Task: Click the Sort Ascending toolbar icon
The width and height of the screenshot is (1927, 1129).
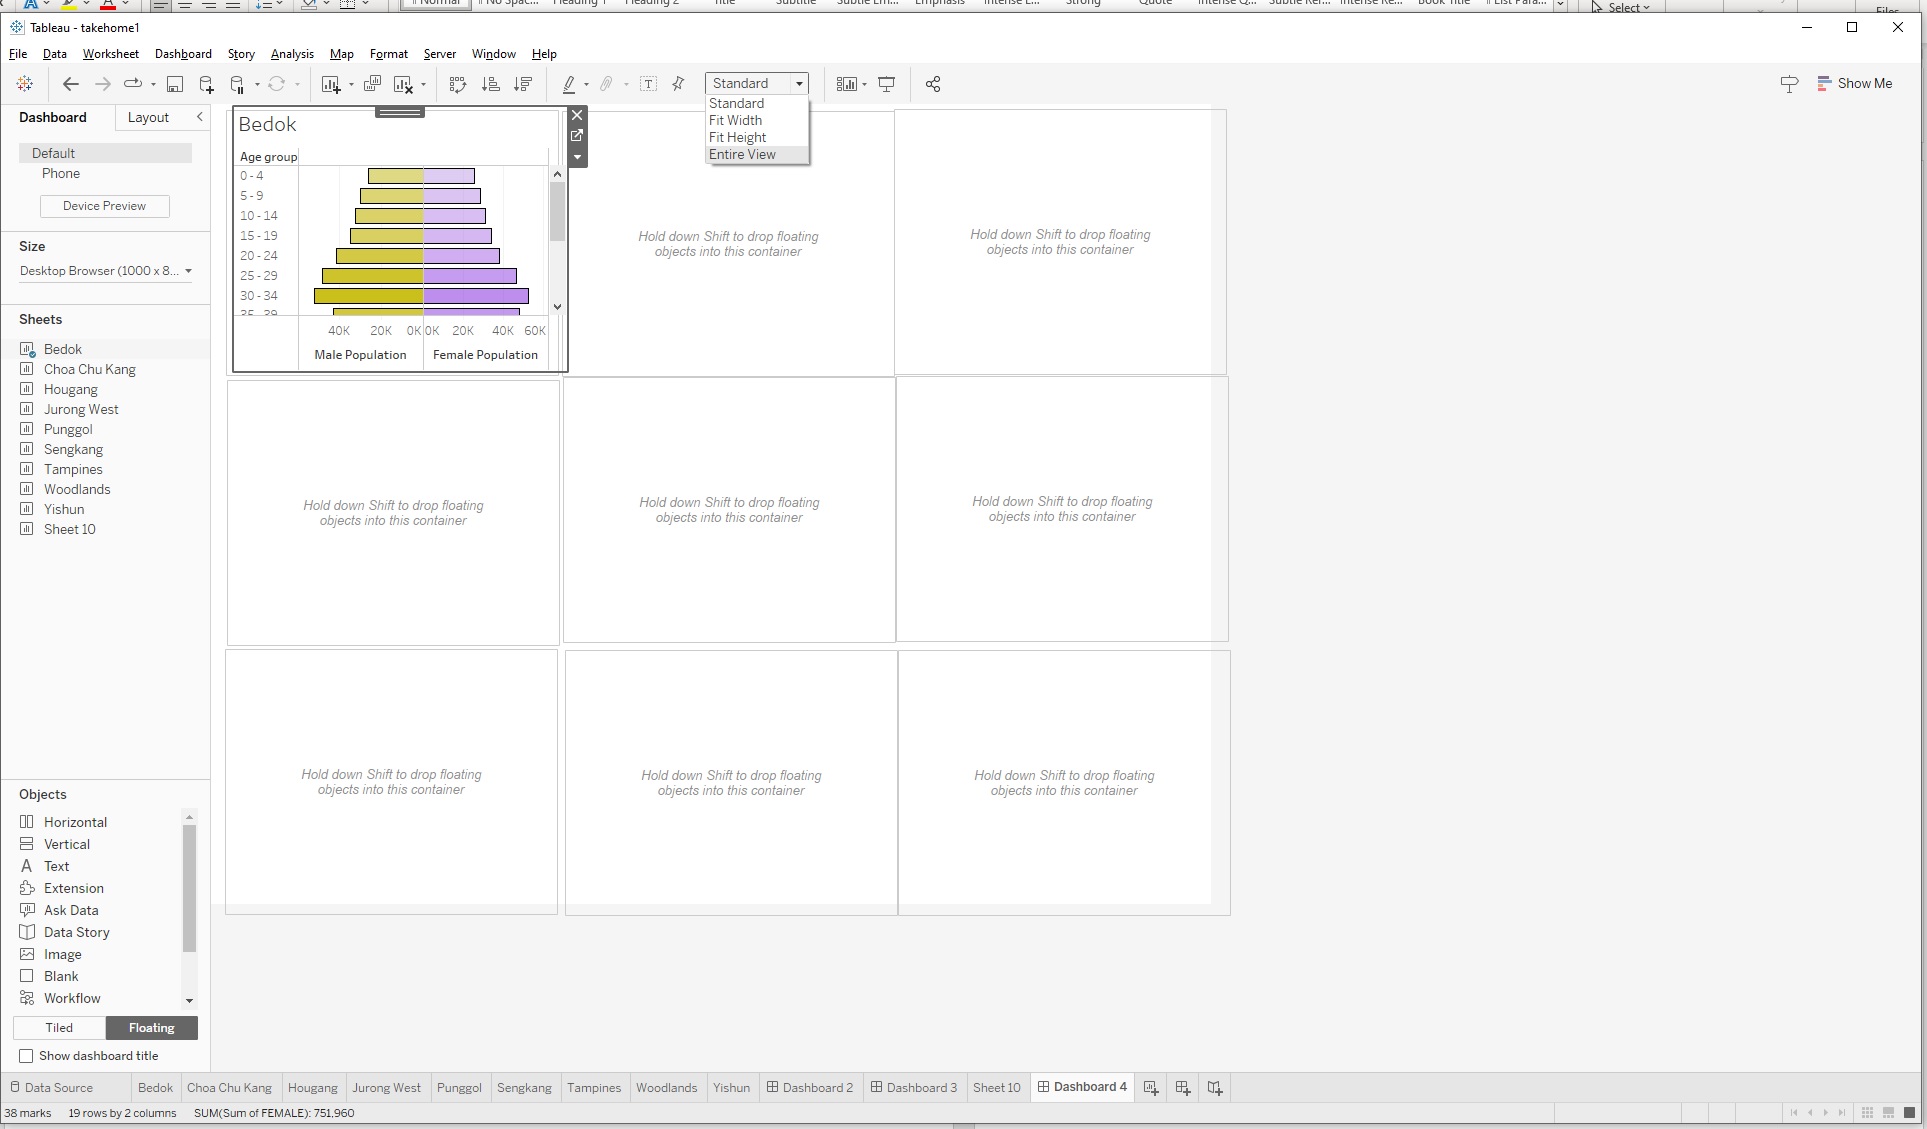Action: [490, 84]
